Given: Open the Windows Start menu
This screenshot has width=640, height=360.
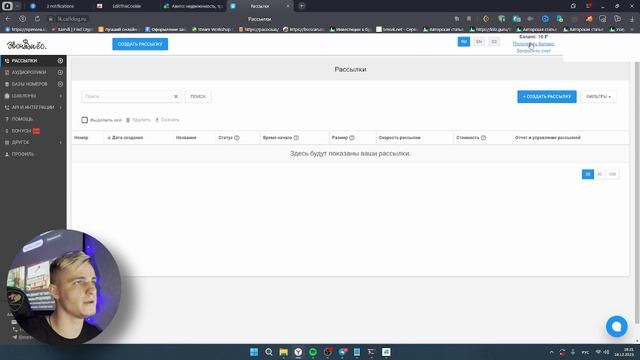Looking at the screenshot, I should coord(254,352).
